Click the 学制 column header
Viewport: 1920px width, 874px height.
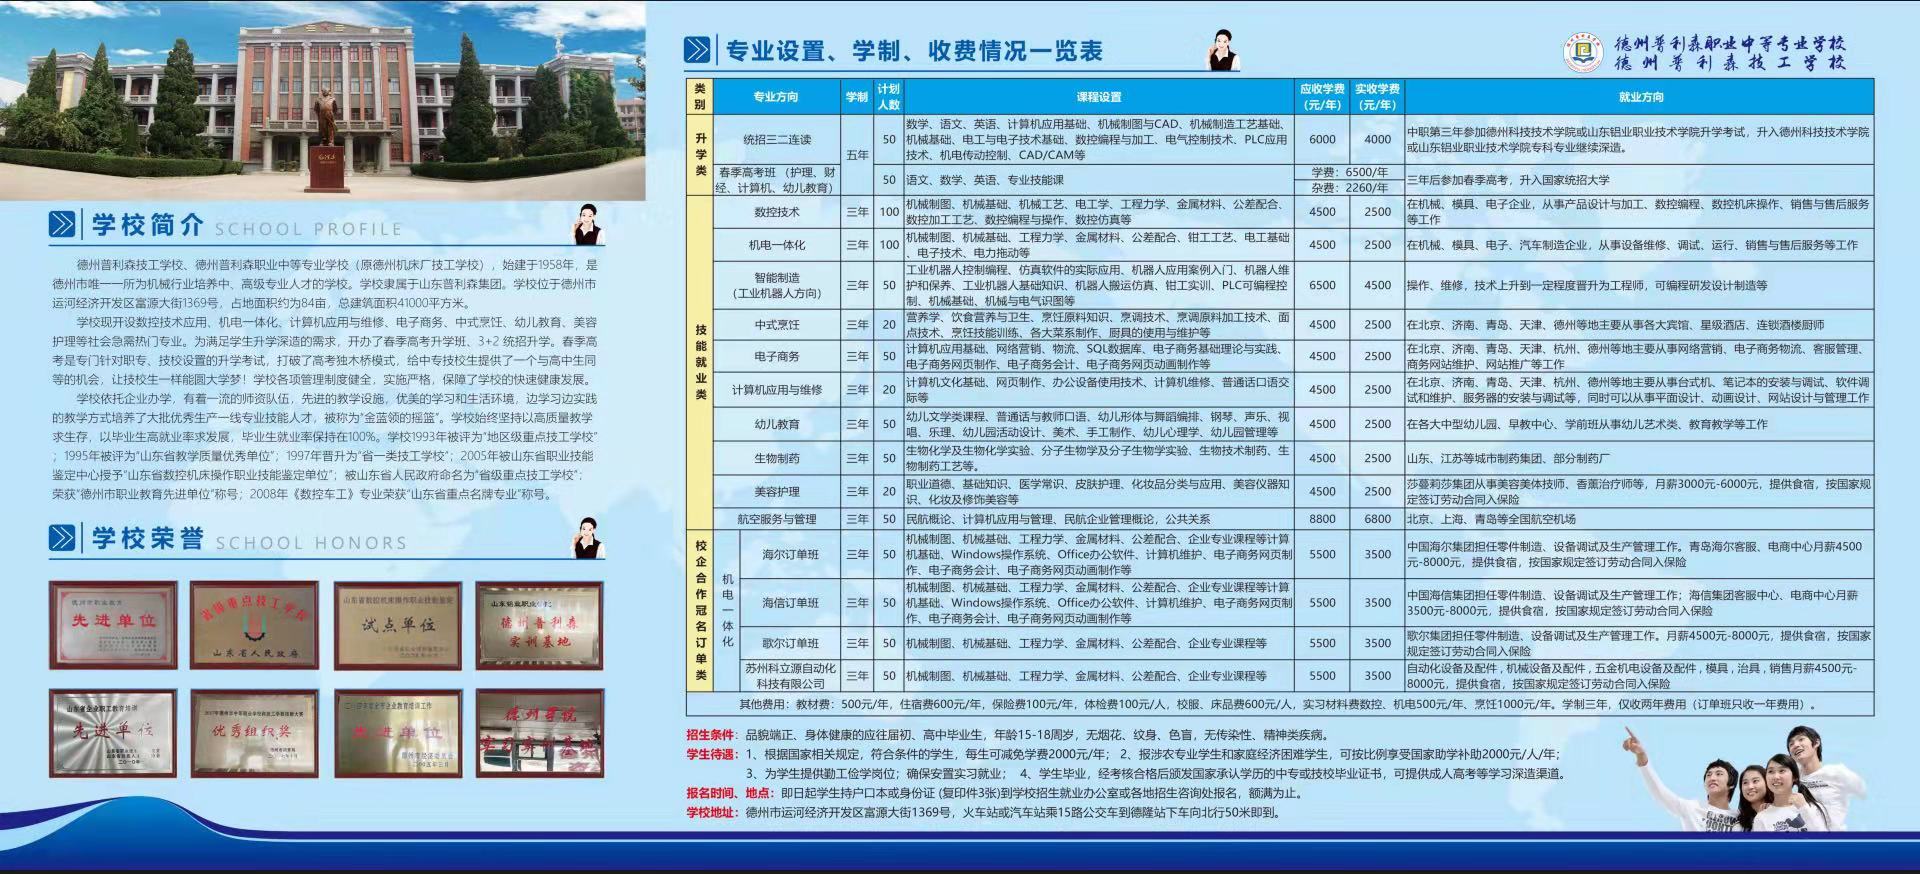pyautogui.click(x=857, y=97)
